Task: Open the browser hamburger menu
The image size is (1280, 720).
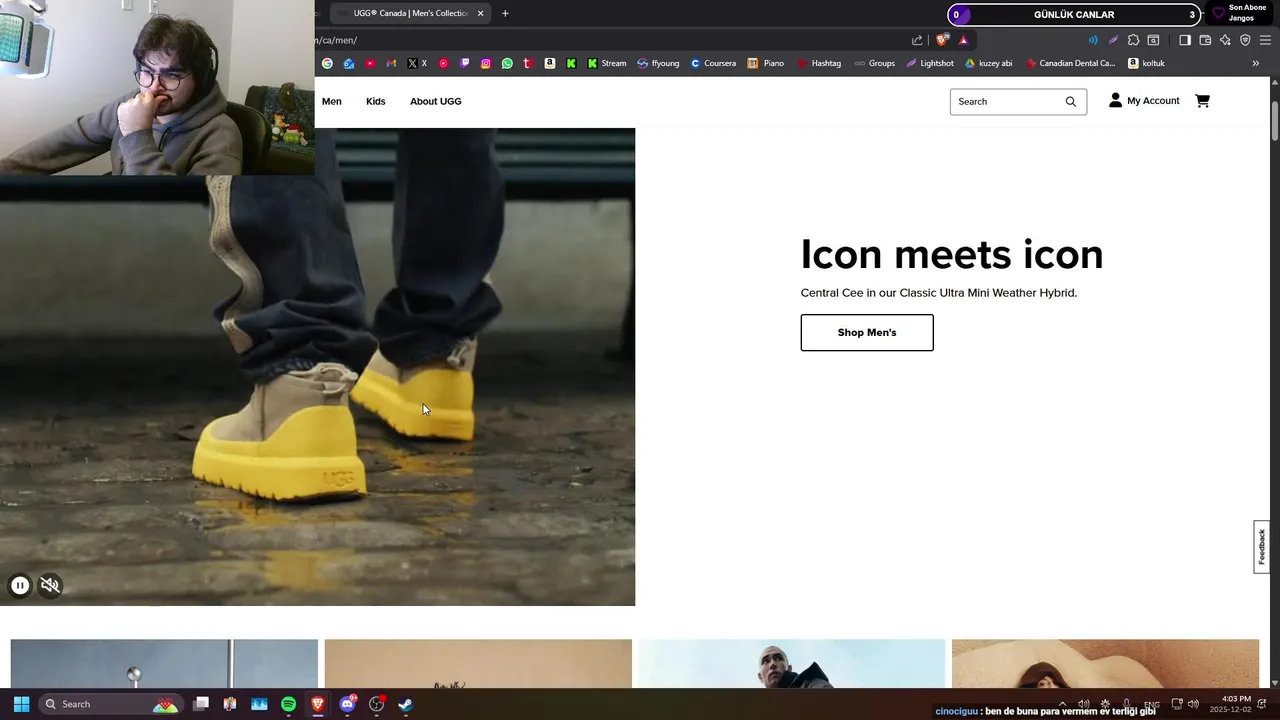Action: coord(1265,40)
